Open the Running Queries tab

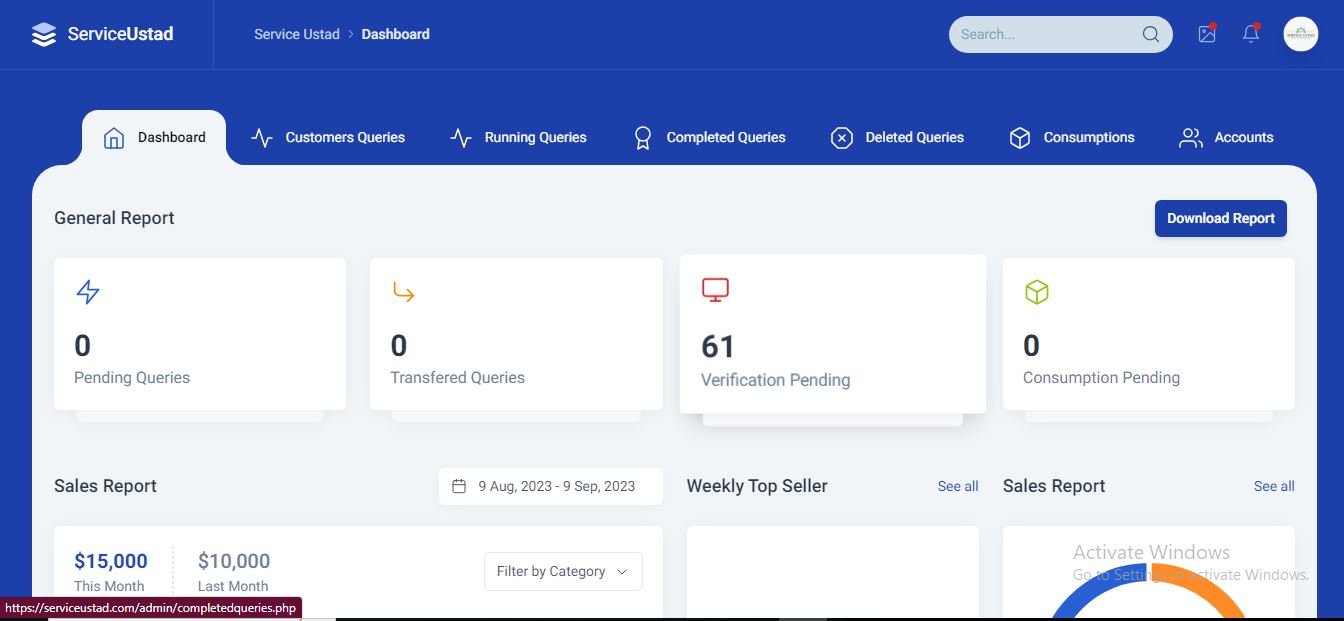point(518,138)
